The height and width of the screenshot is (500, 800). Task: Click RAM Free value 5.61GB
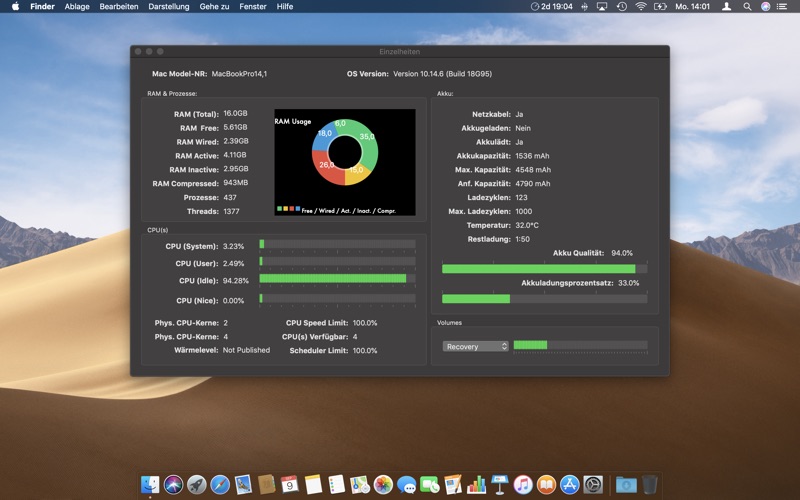pyautogui.click(x=235, y=127)
